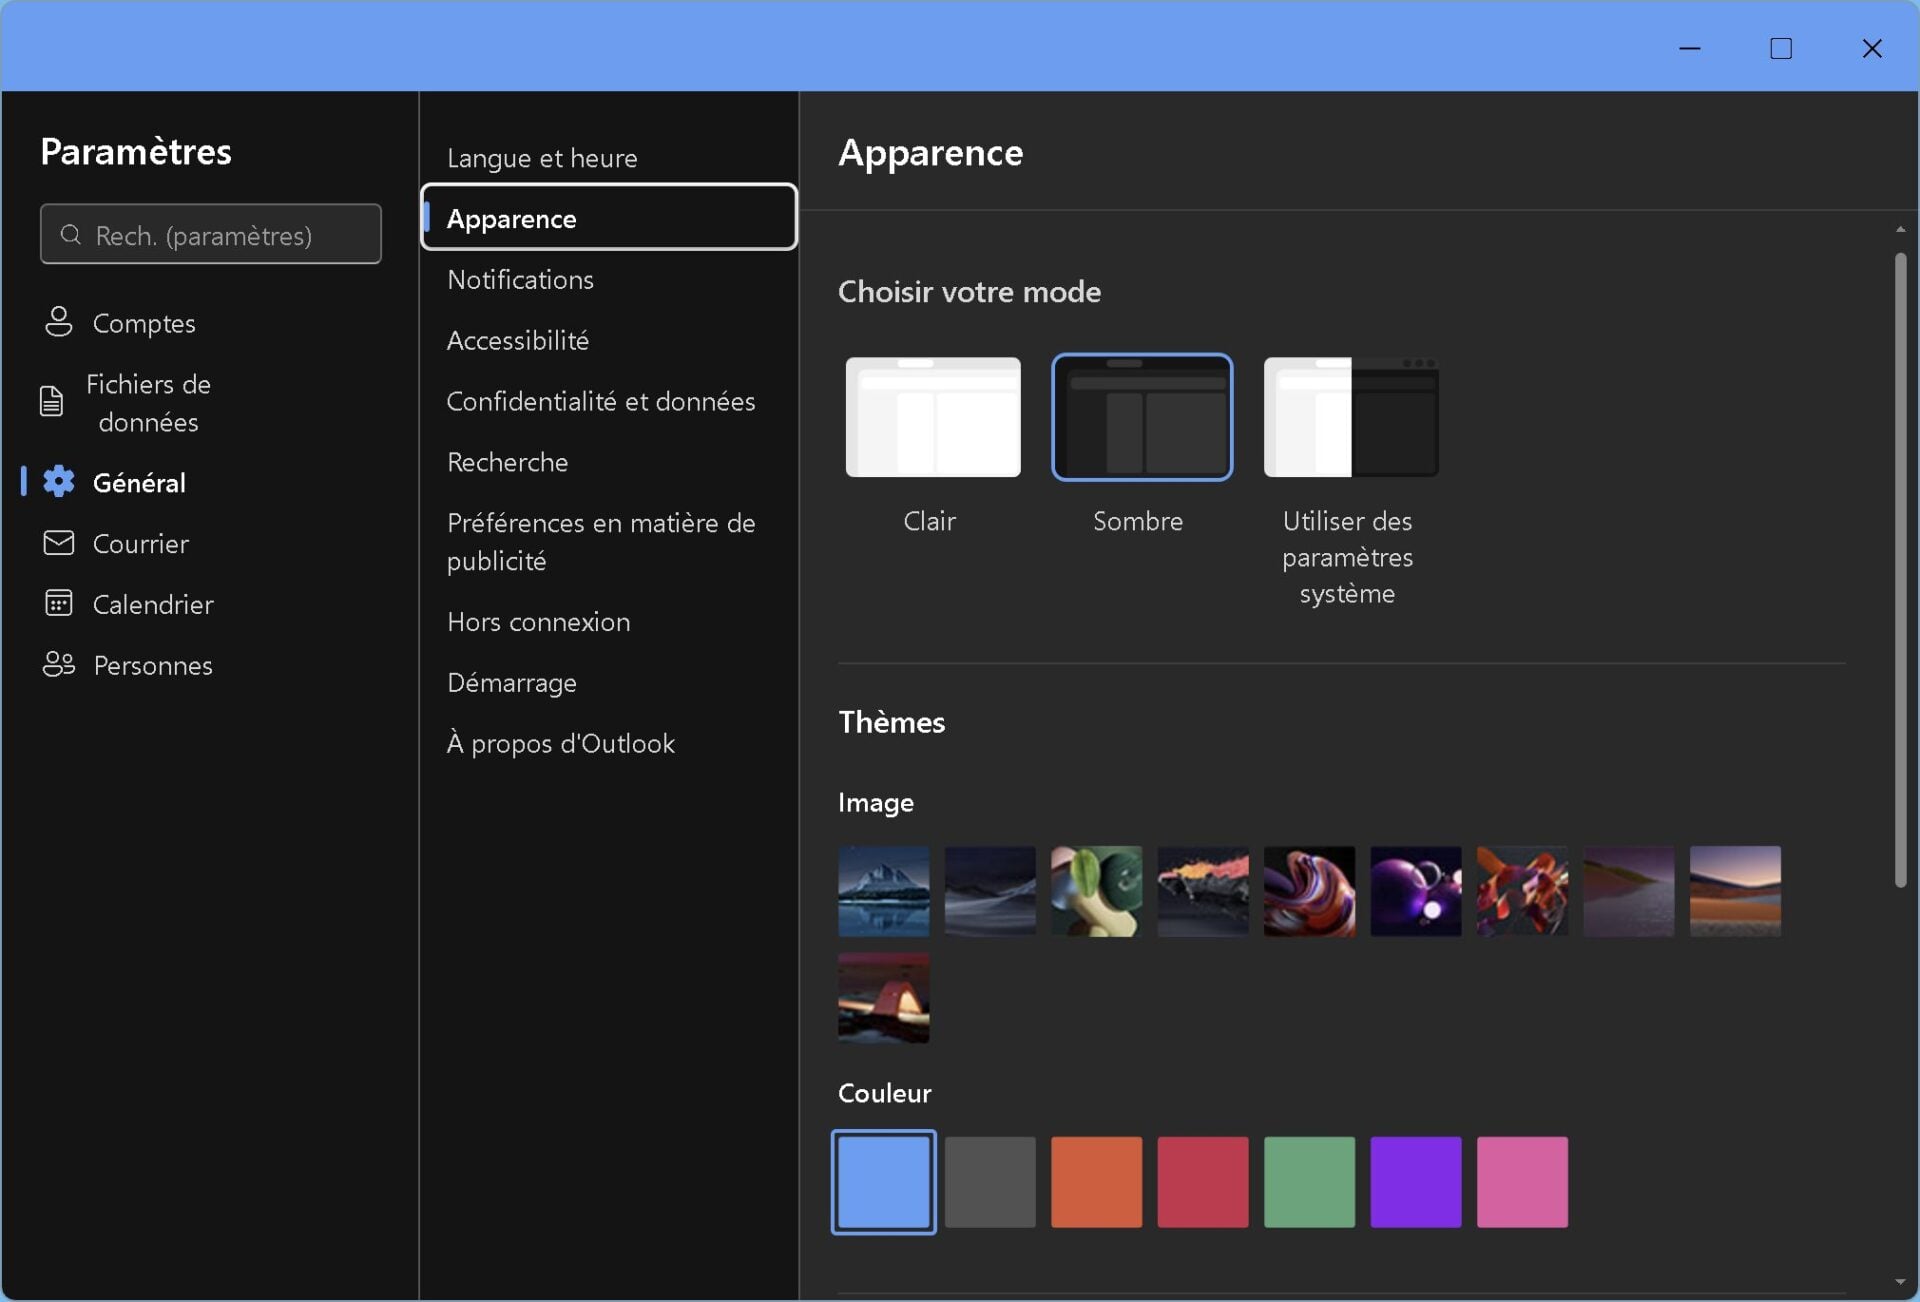Choose the Sombre mode preview
The height and width of the screenshot is (1302, 1920).
(x=1142, y=417)
